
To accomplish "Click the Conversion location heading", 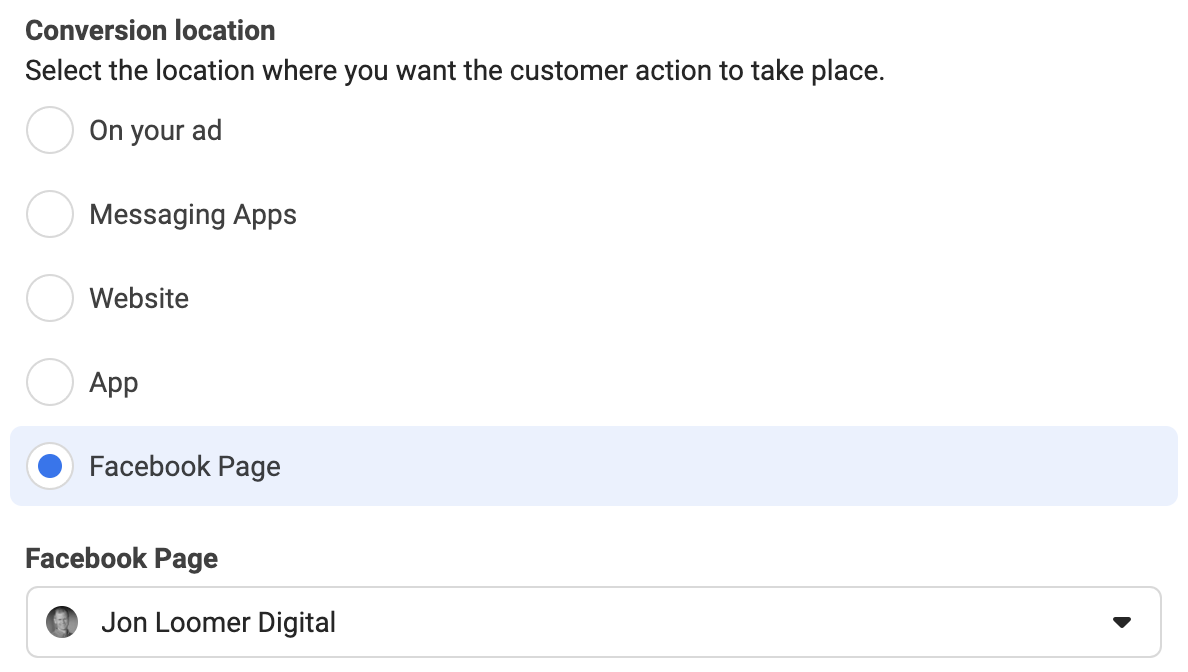I will coord(150,30).
